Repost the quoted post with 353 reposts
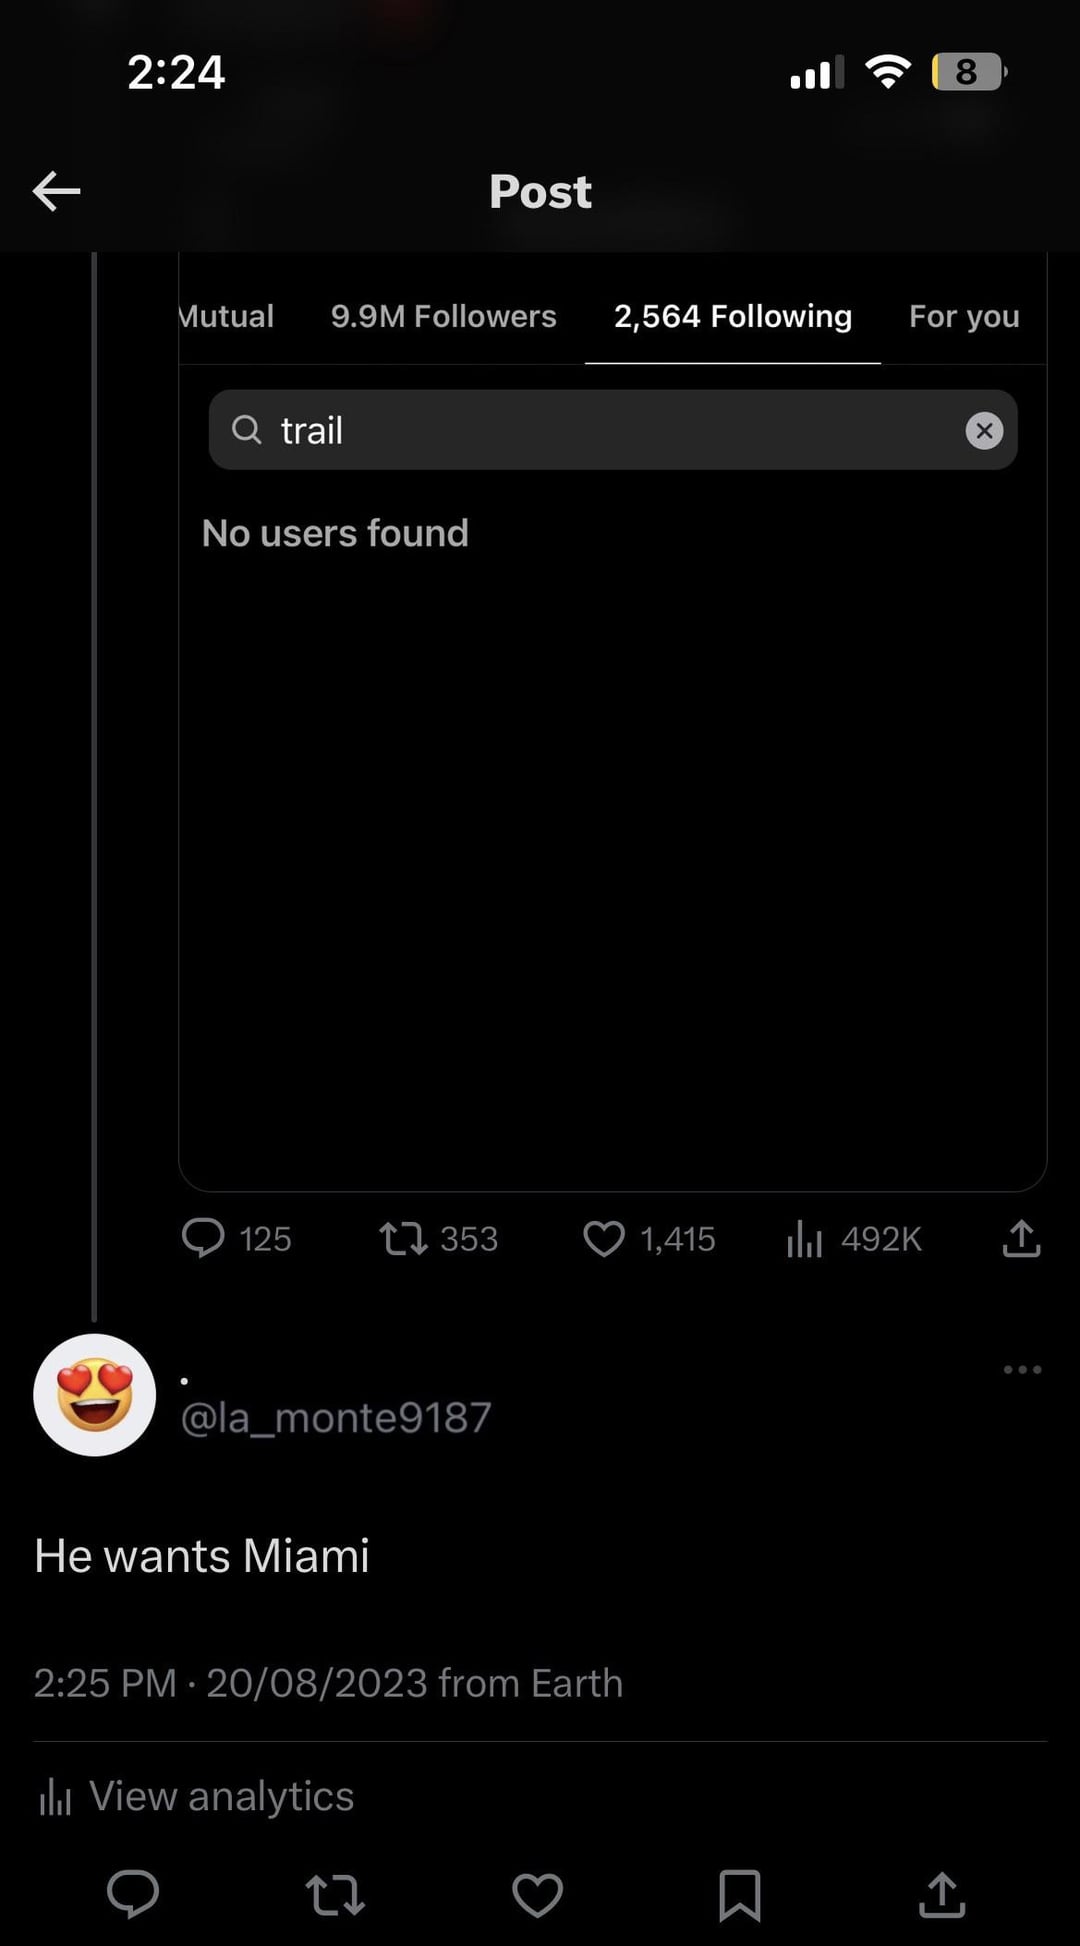This screenshot has height=1946, width=1080. coord(403,1239)
